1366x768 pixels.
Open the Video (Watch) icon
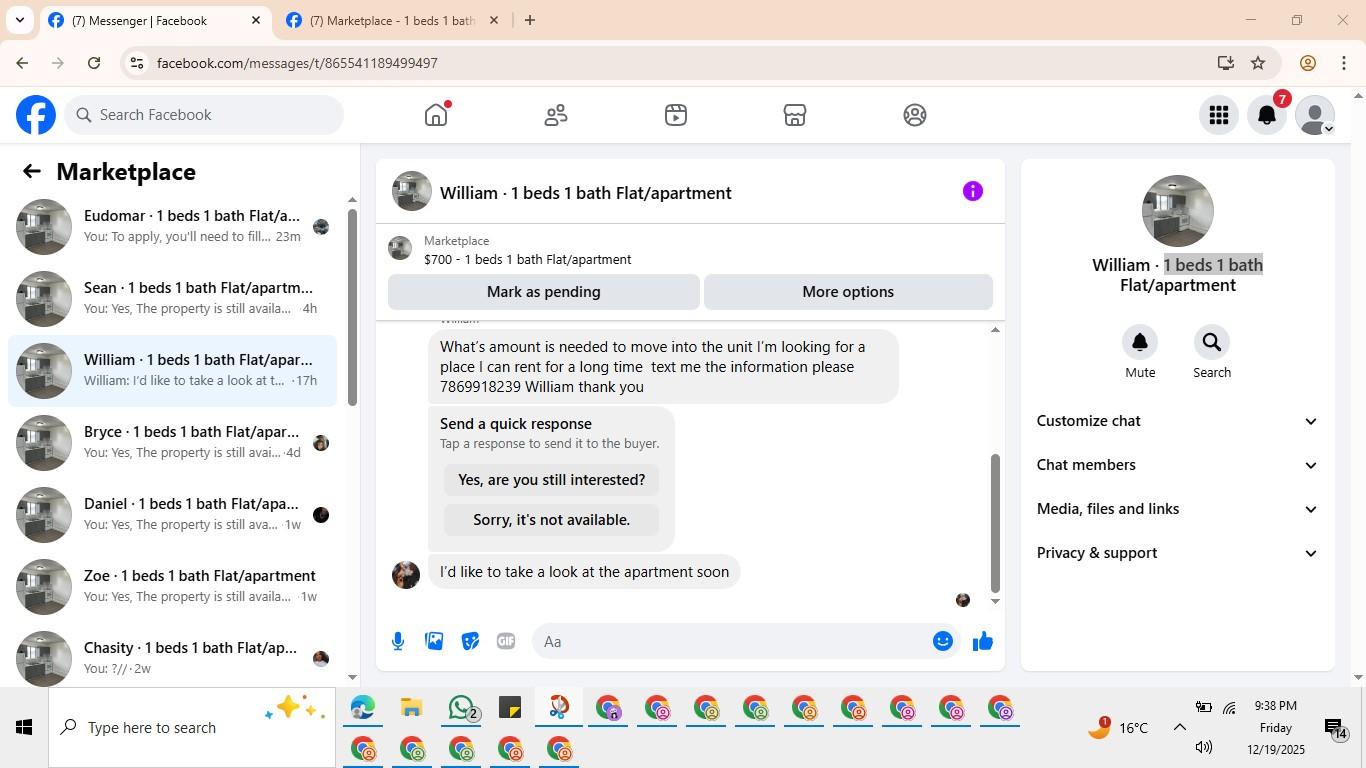[676, 115]
